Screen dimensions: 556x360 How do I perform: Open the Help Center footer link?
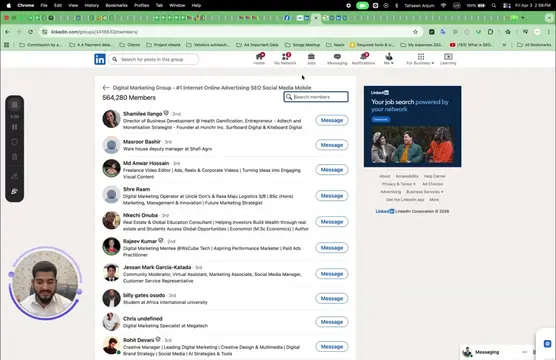[x=435, y=176]
